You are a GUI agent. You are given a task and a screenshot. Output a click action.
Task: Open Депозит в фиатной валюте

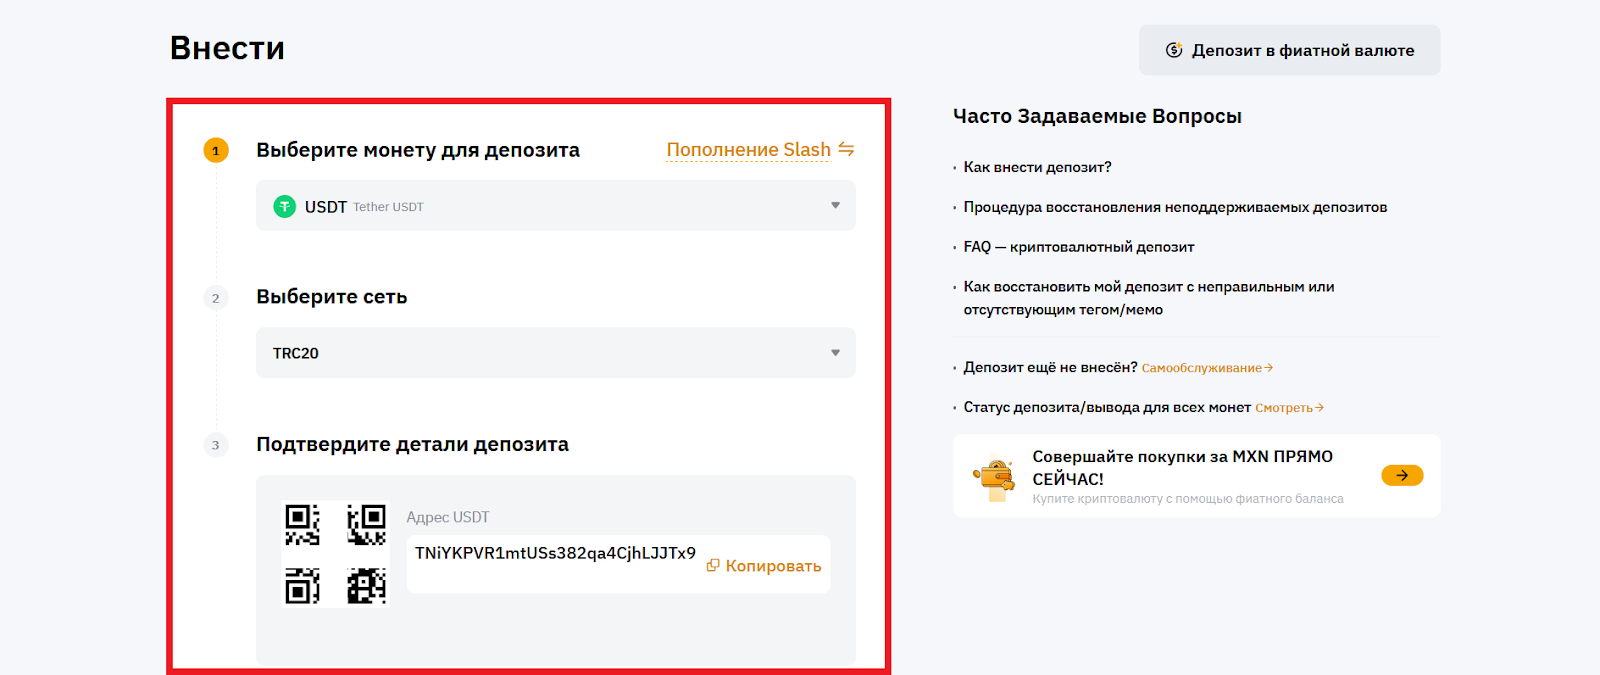[x=1289, y=50]
